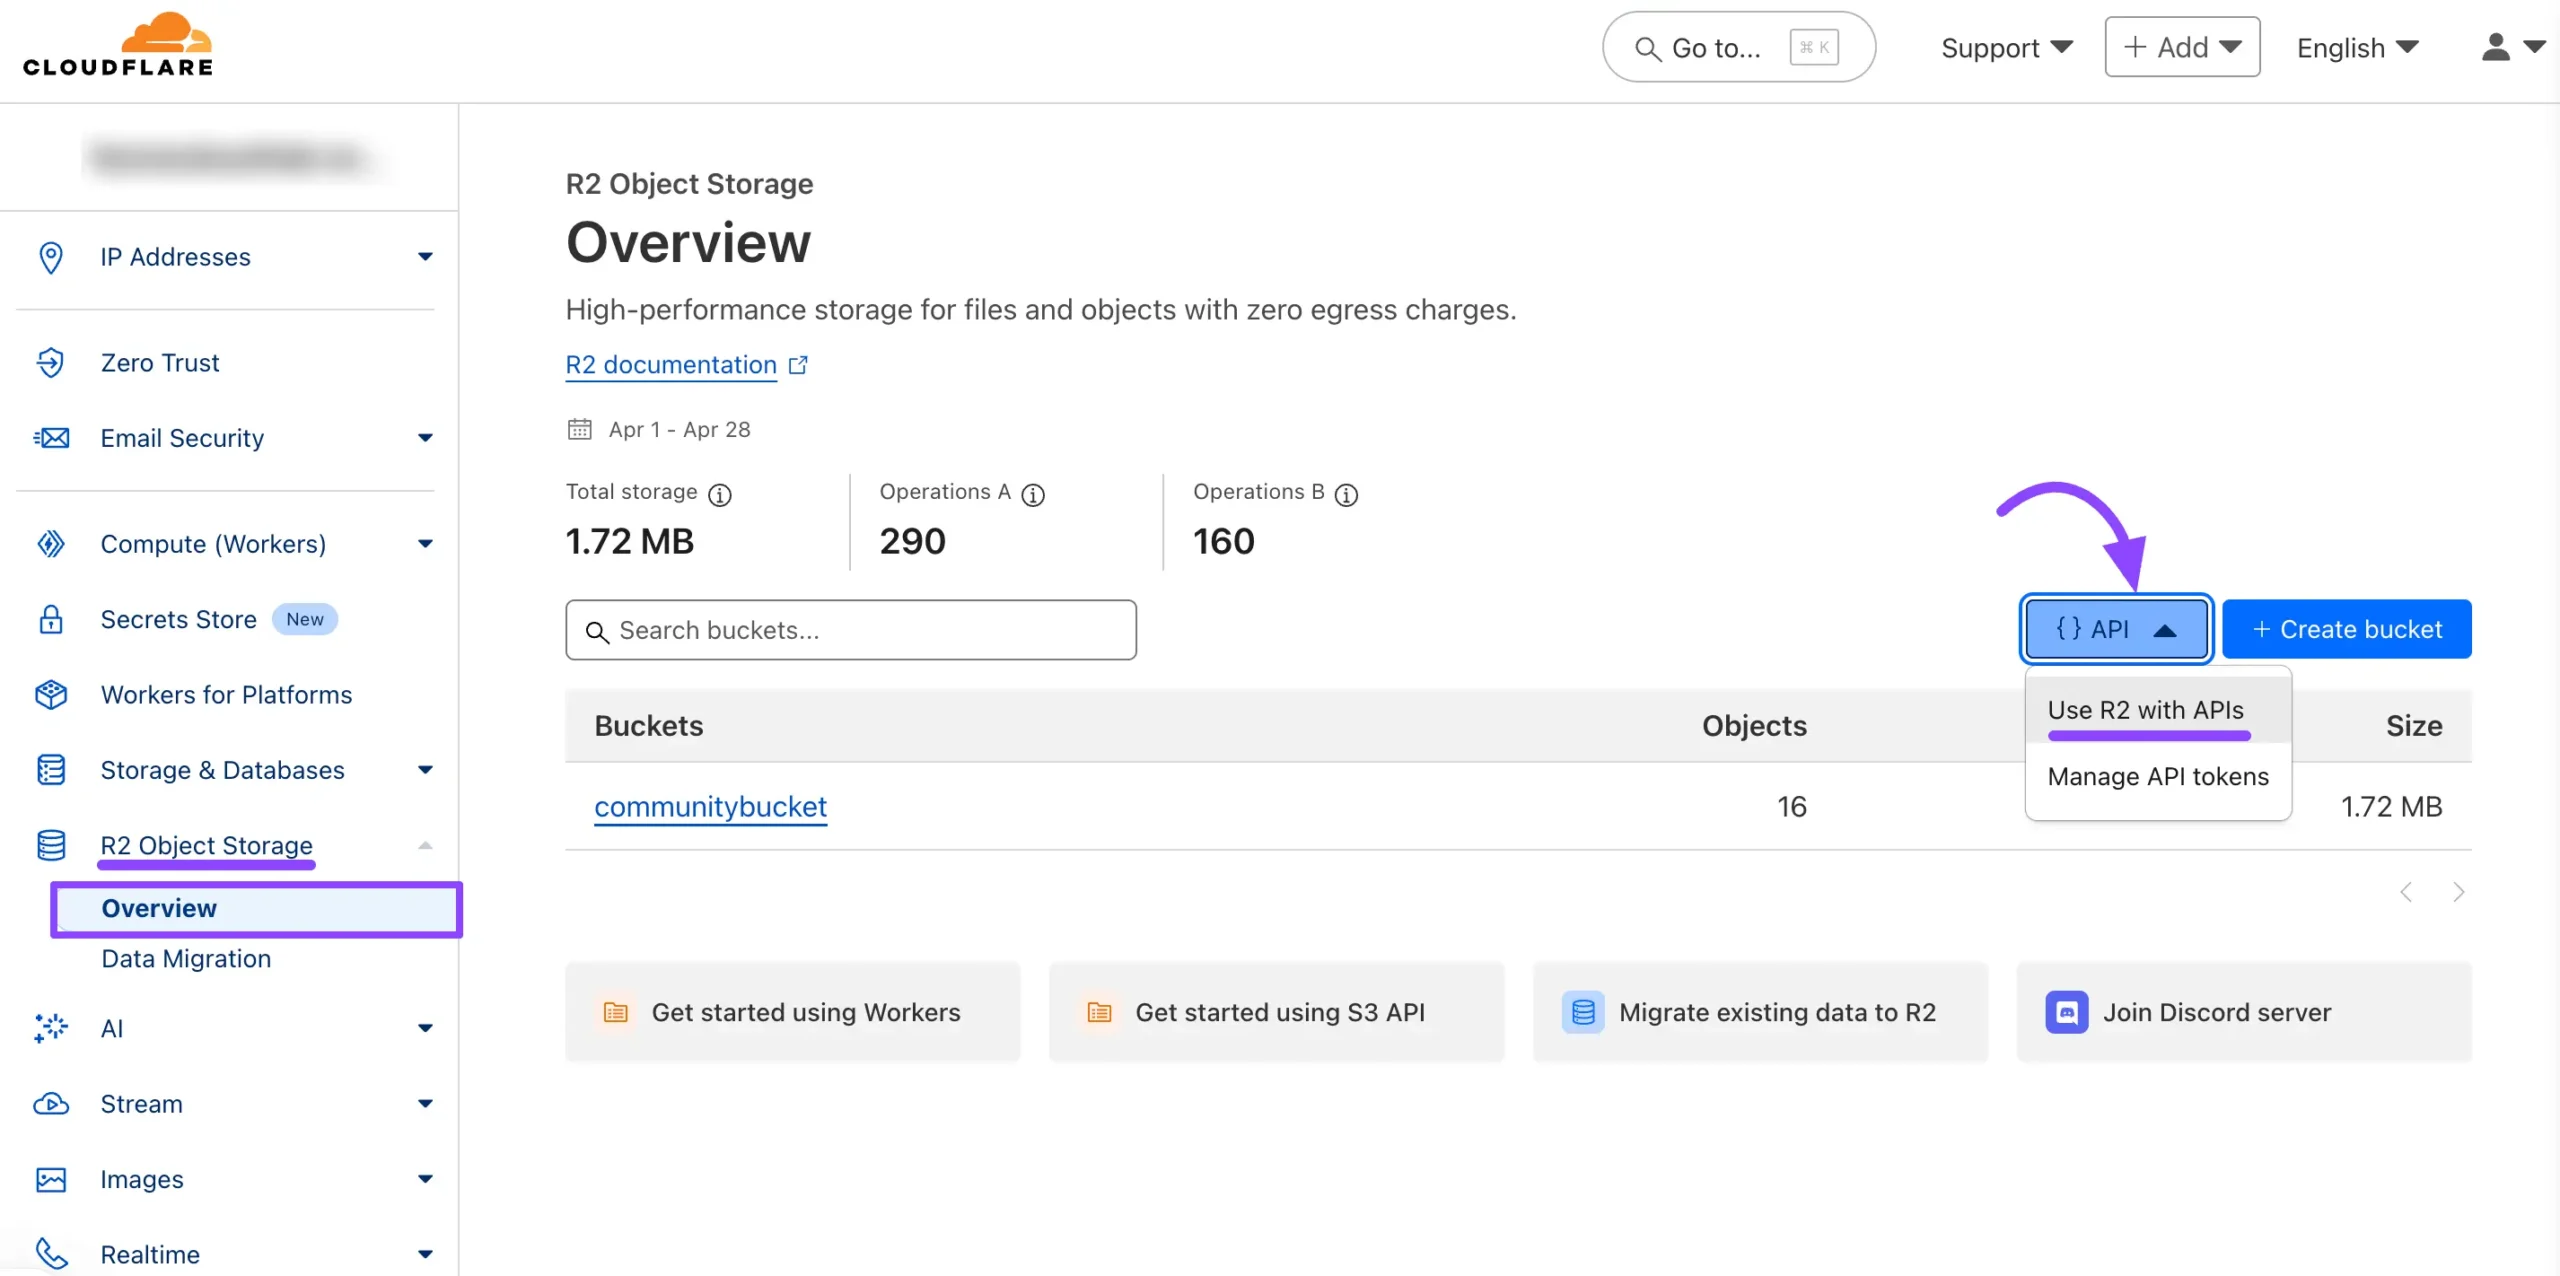
Task: Click the Discord icon on Join Discord card
Action: click(2067, 1012)
